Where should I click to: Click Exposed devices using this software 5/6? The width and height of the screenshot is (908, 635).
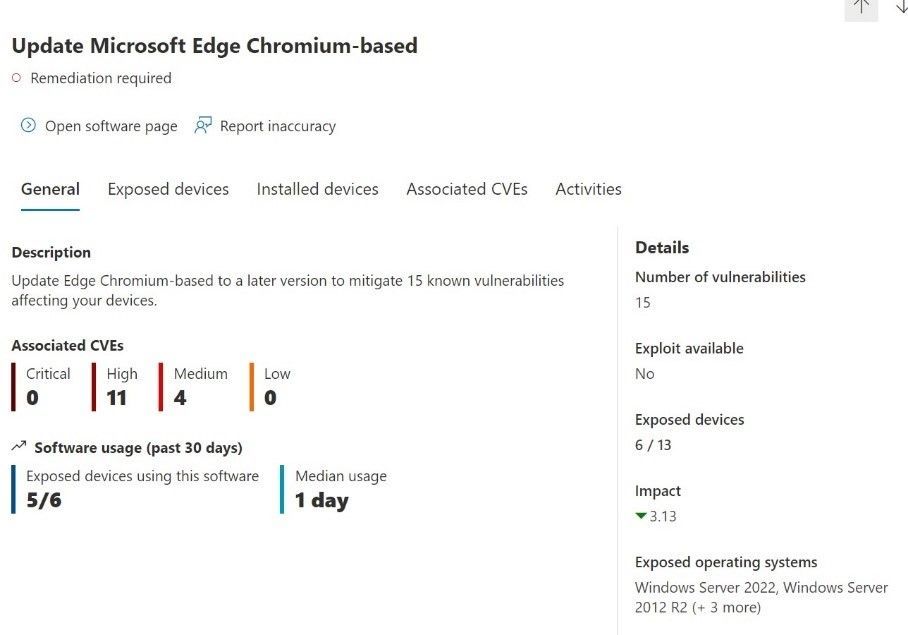44,500
